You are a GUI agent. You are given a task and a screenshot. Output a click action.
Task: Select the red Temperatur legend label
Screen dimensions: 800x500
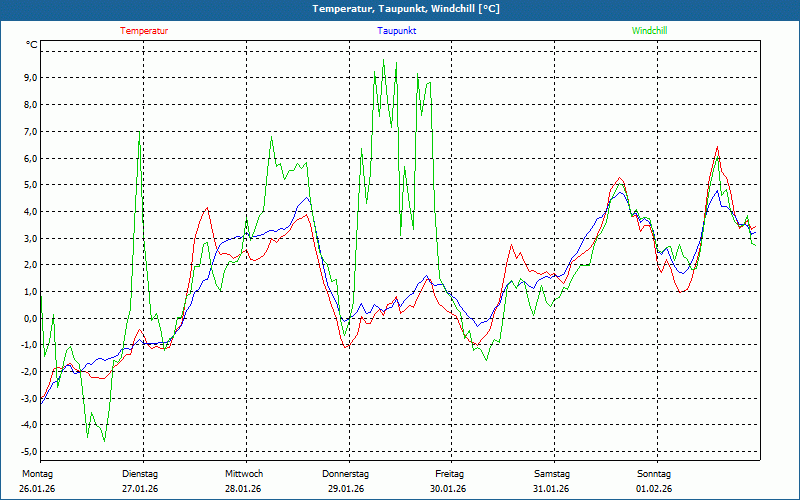[x=144, y=31]
